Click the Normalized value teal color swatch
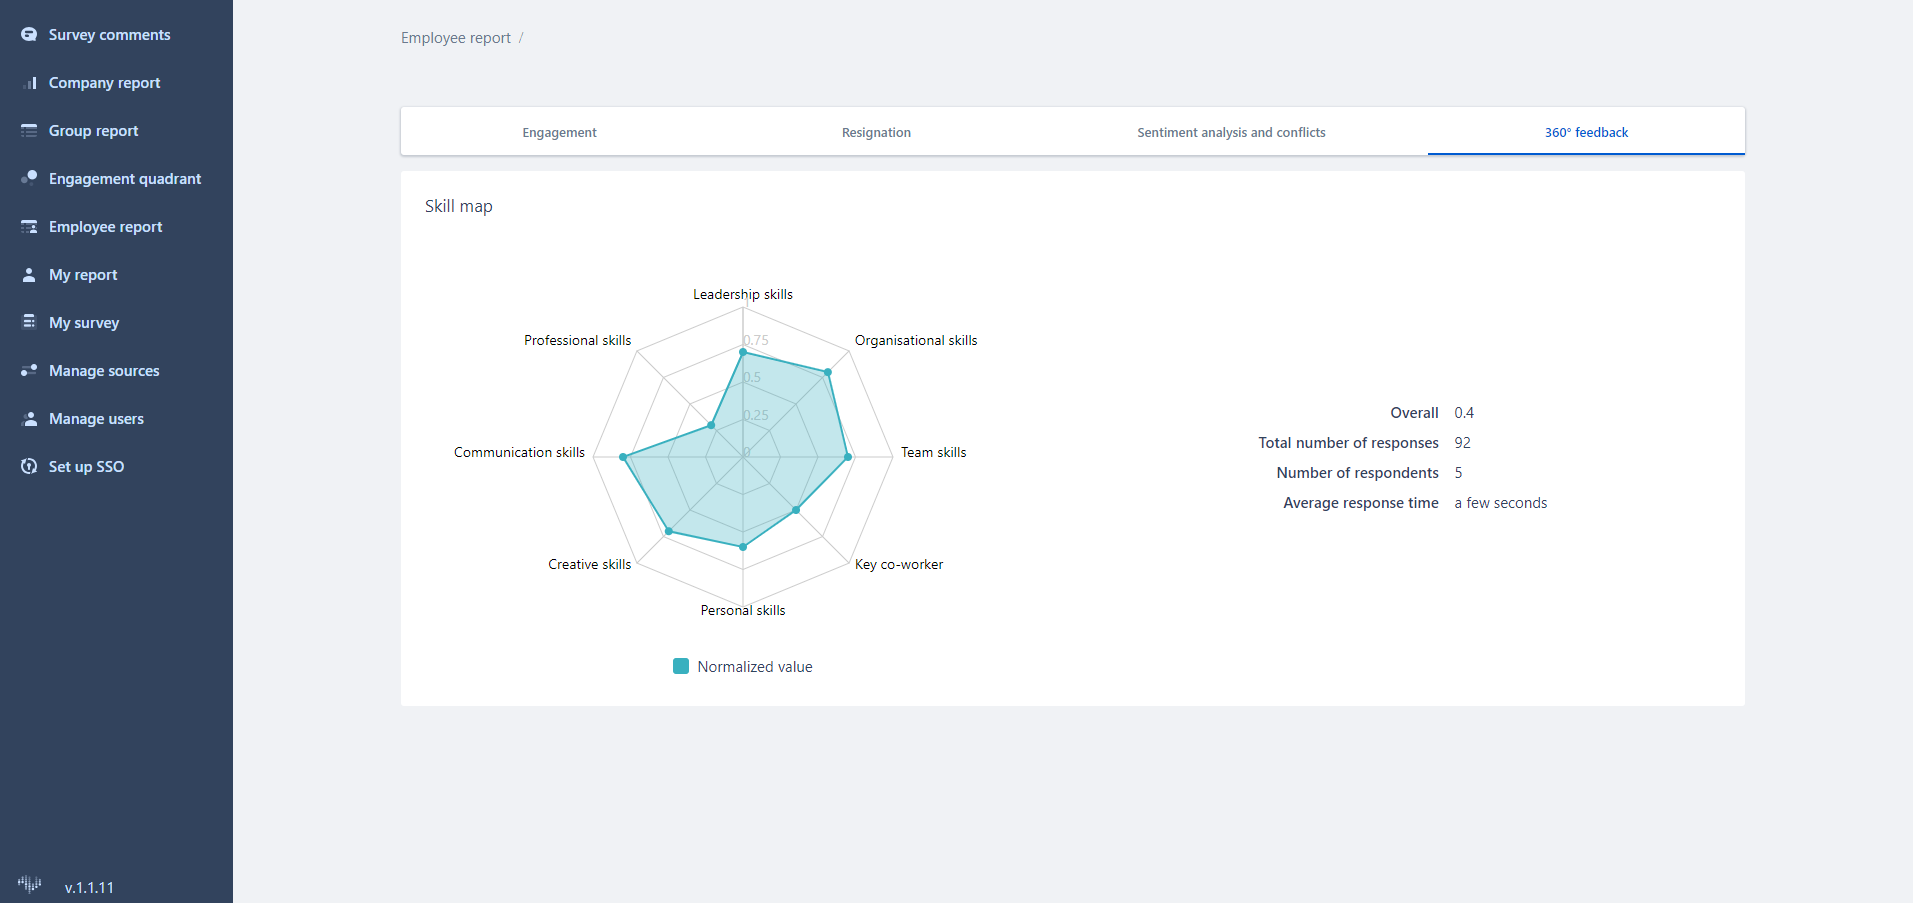Viewport: 1913px width, 903px height. (x=681, y=666)
